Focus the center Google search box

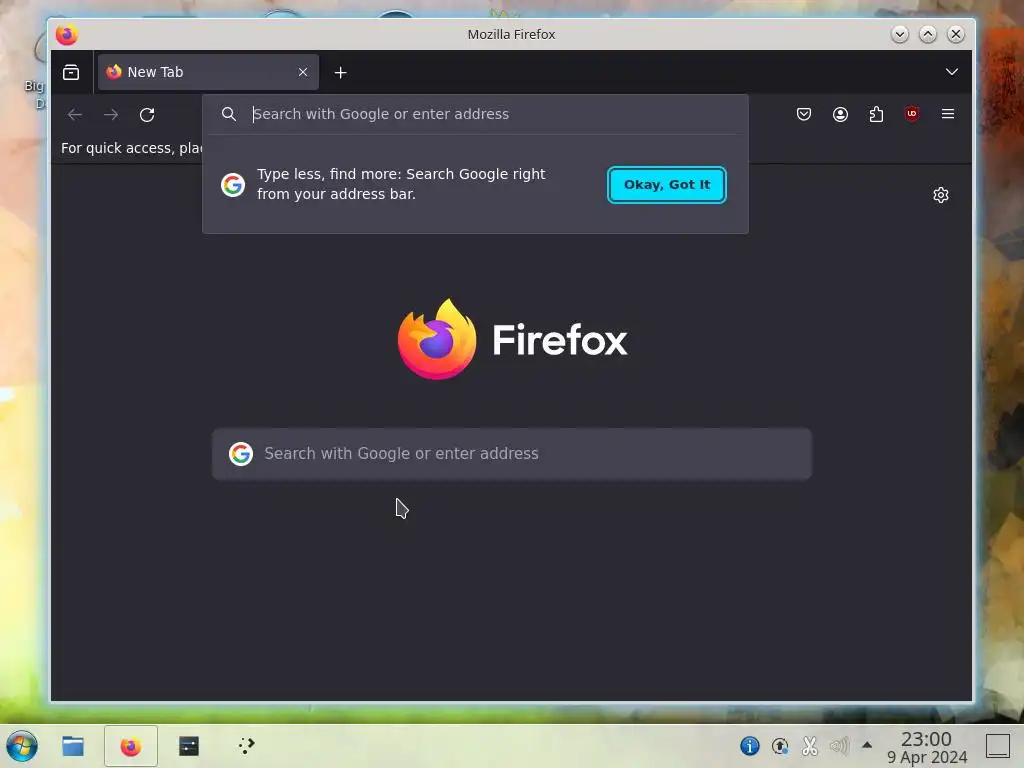point(512,454)
